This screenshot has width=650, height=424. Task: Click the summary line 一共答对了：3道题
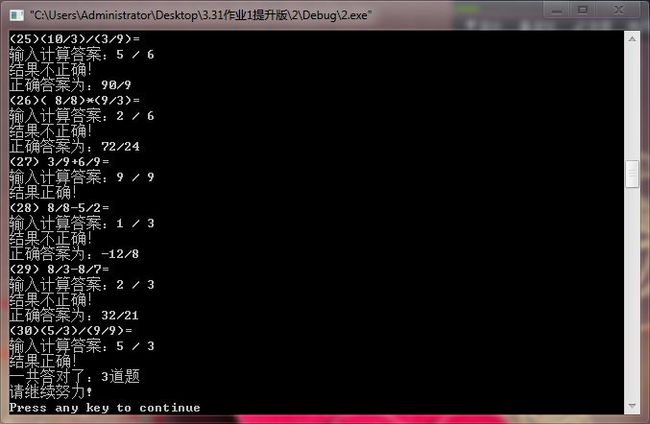click(x=75, y=377)
